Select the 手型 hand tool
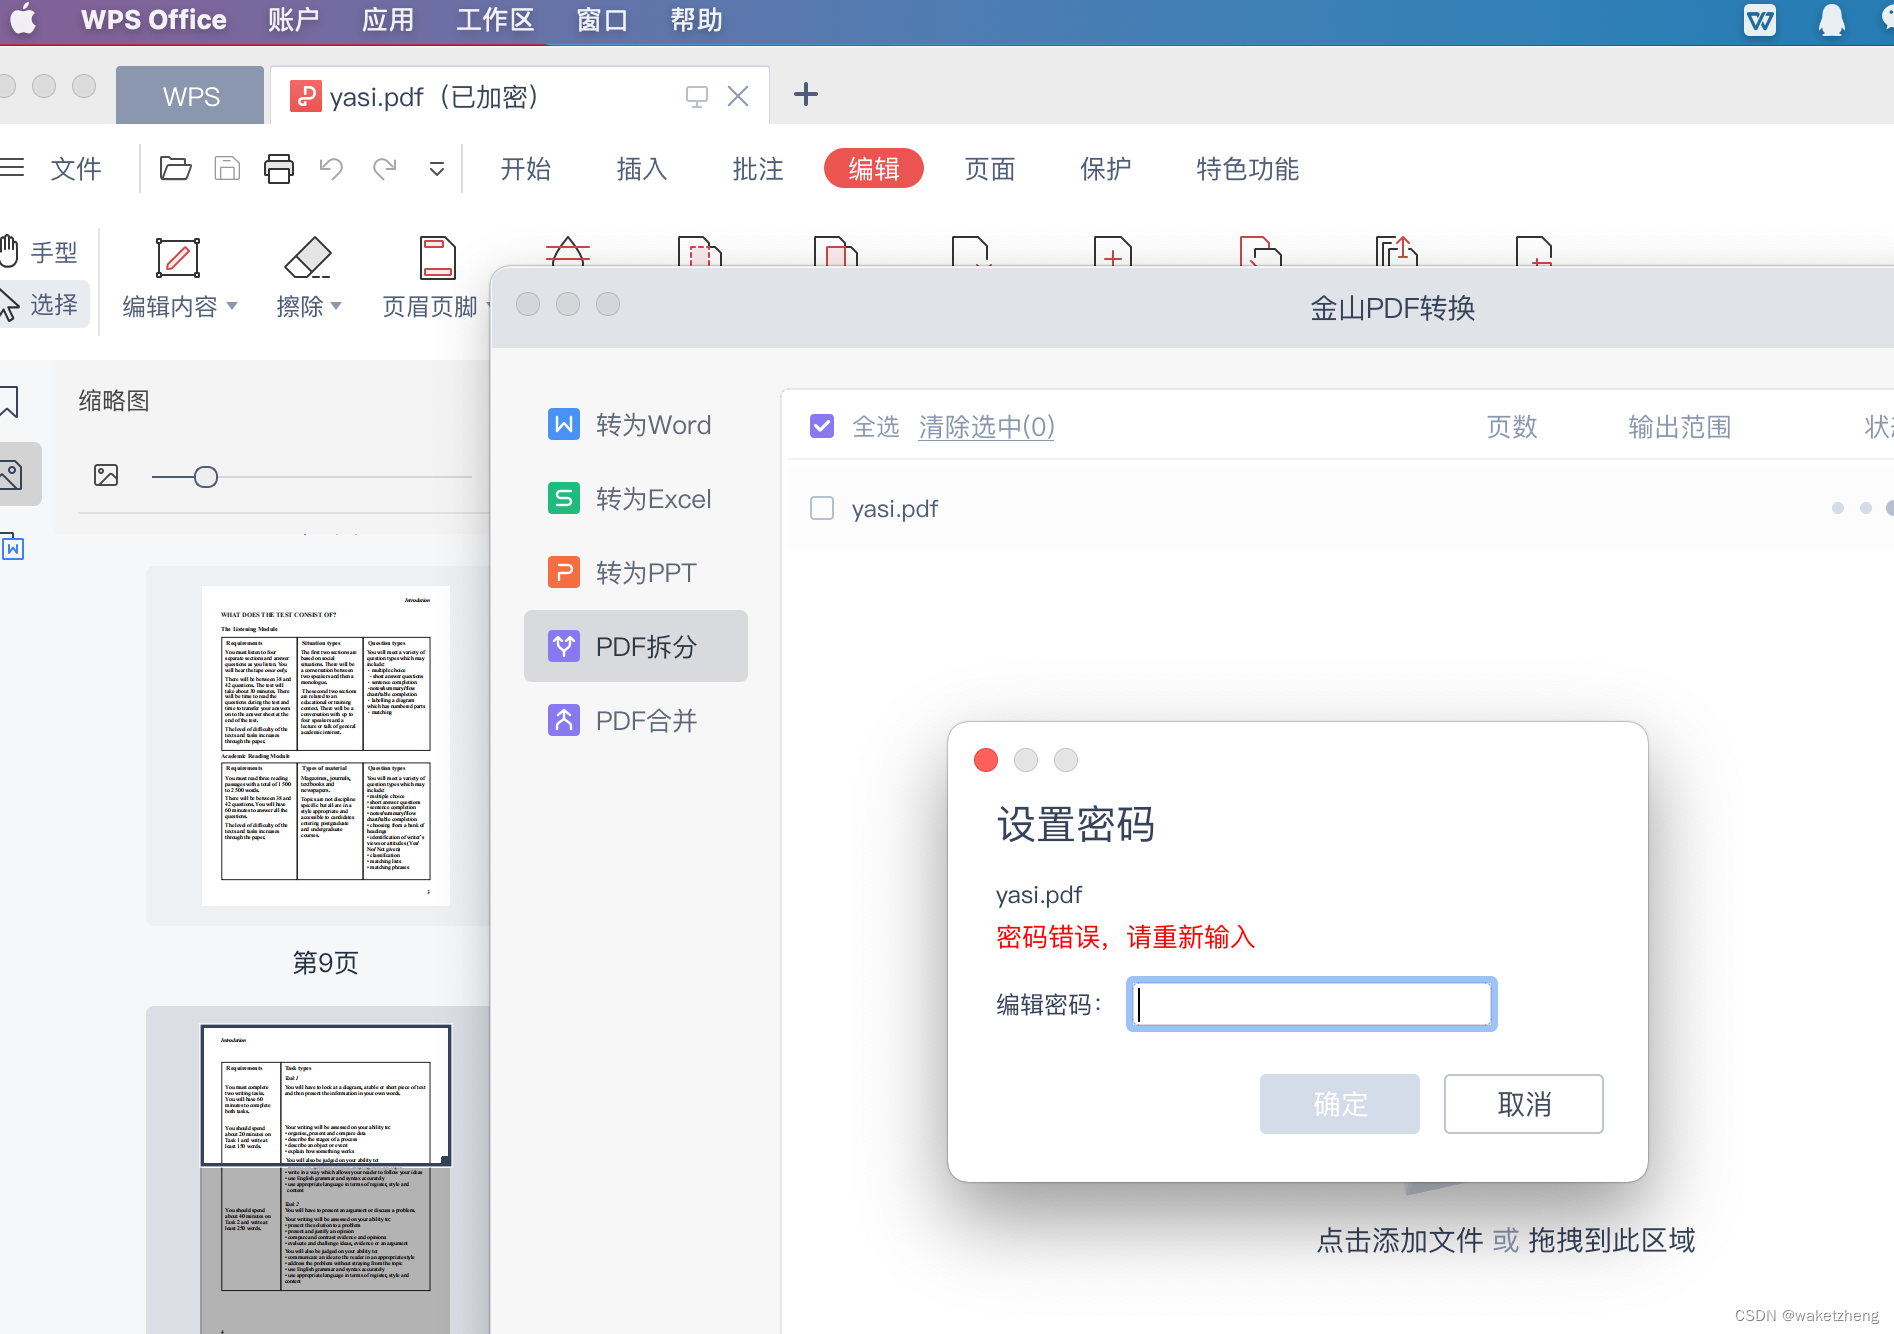Image resolution: width=1894 pixels, height=1334 pixels. click(x=40, y=252)
